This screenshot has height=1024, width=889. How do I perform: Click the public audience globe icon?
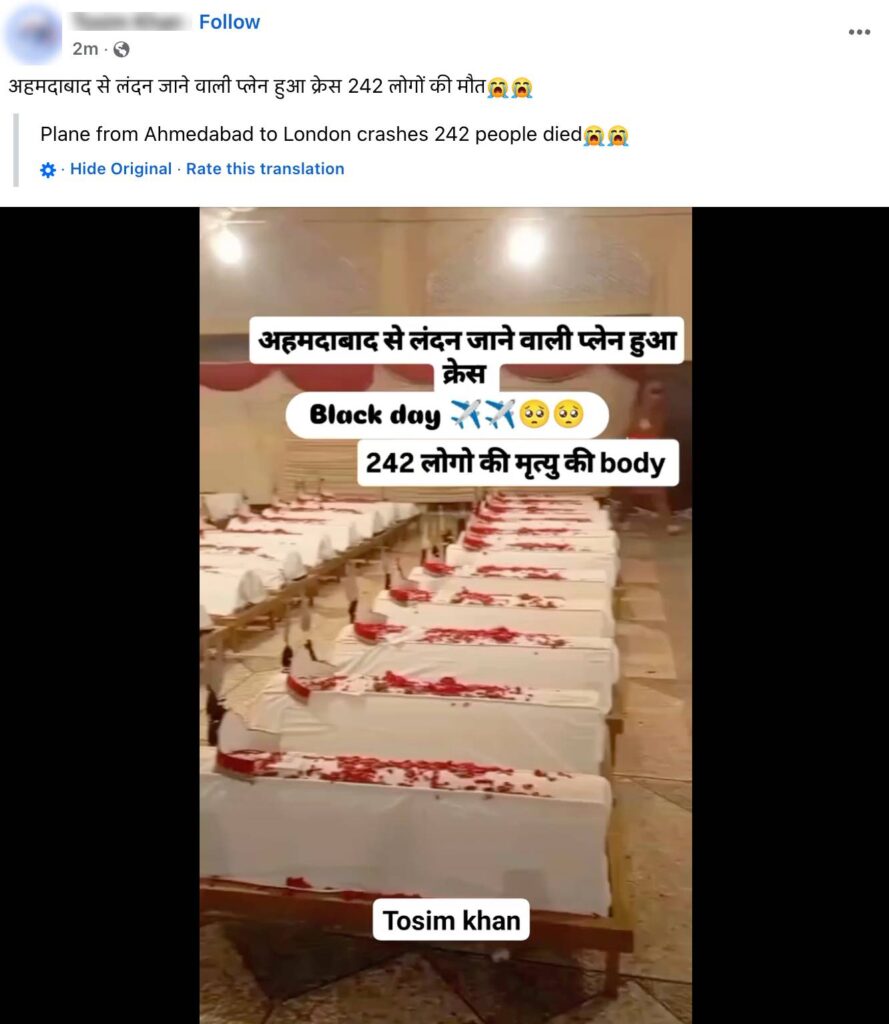[121, 50]
